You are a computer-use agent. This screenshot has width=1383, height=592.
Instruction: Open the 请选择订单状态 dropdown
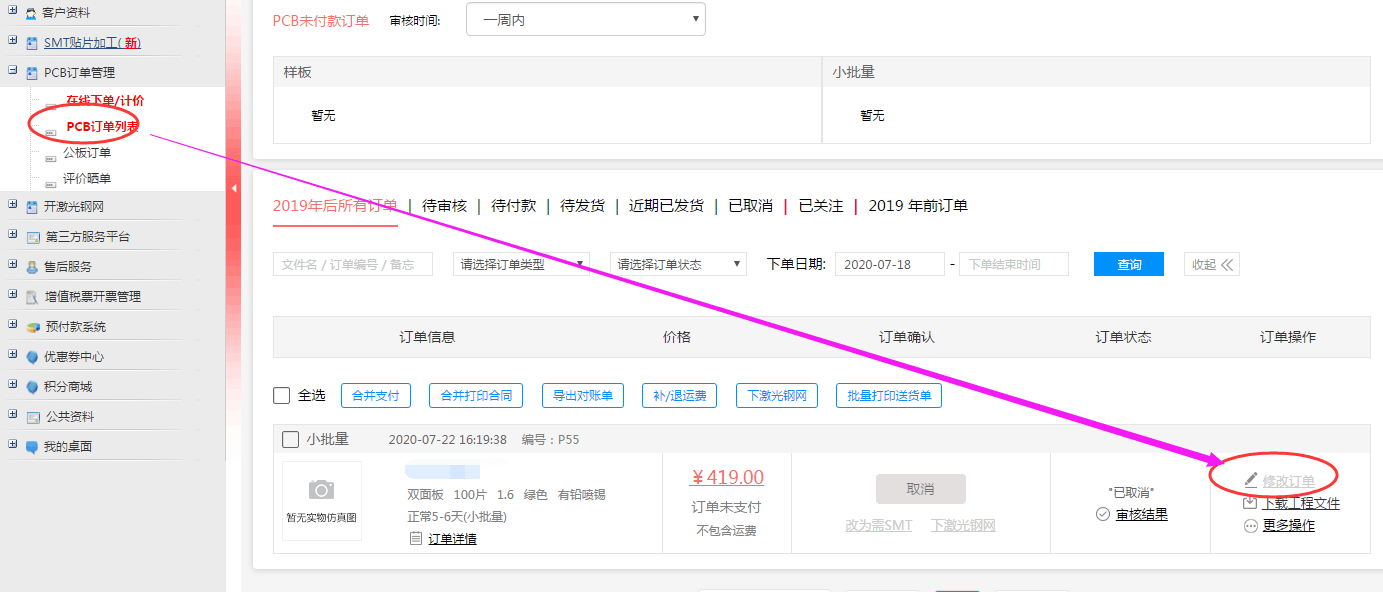pos(678,264)
